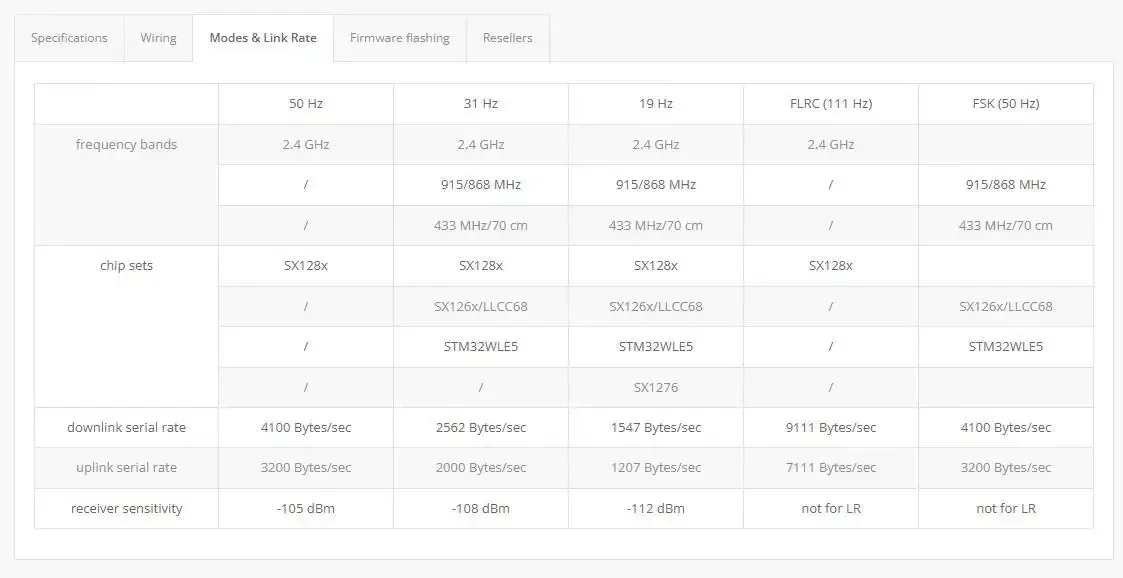Select the 19 Hz column header
Image resolution: width=1123 pixels, height=578 pixels.
coord(656,104)
